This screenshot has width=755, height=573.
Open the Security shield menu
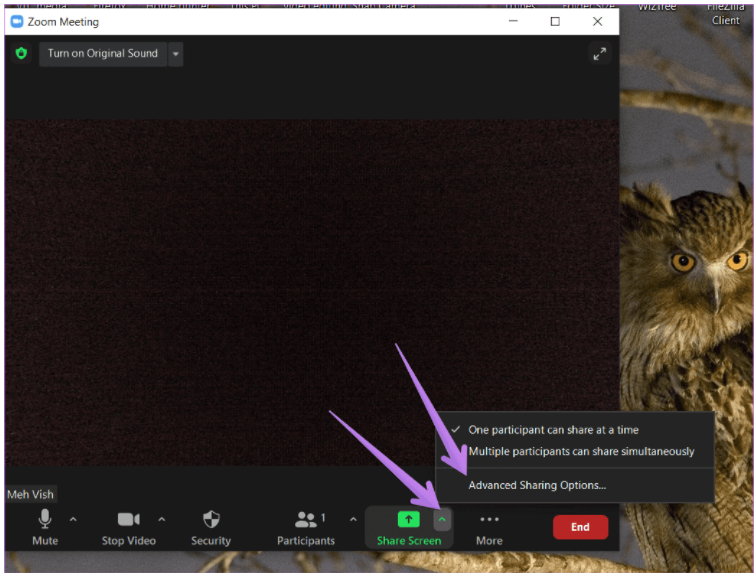[x=211, y=527]
